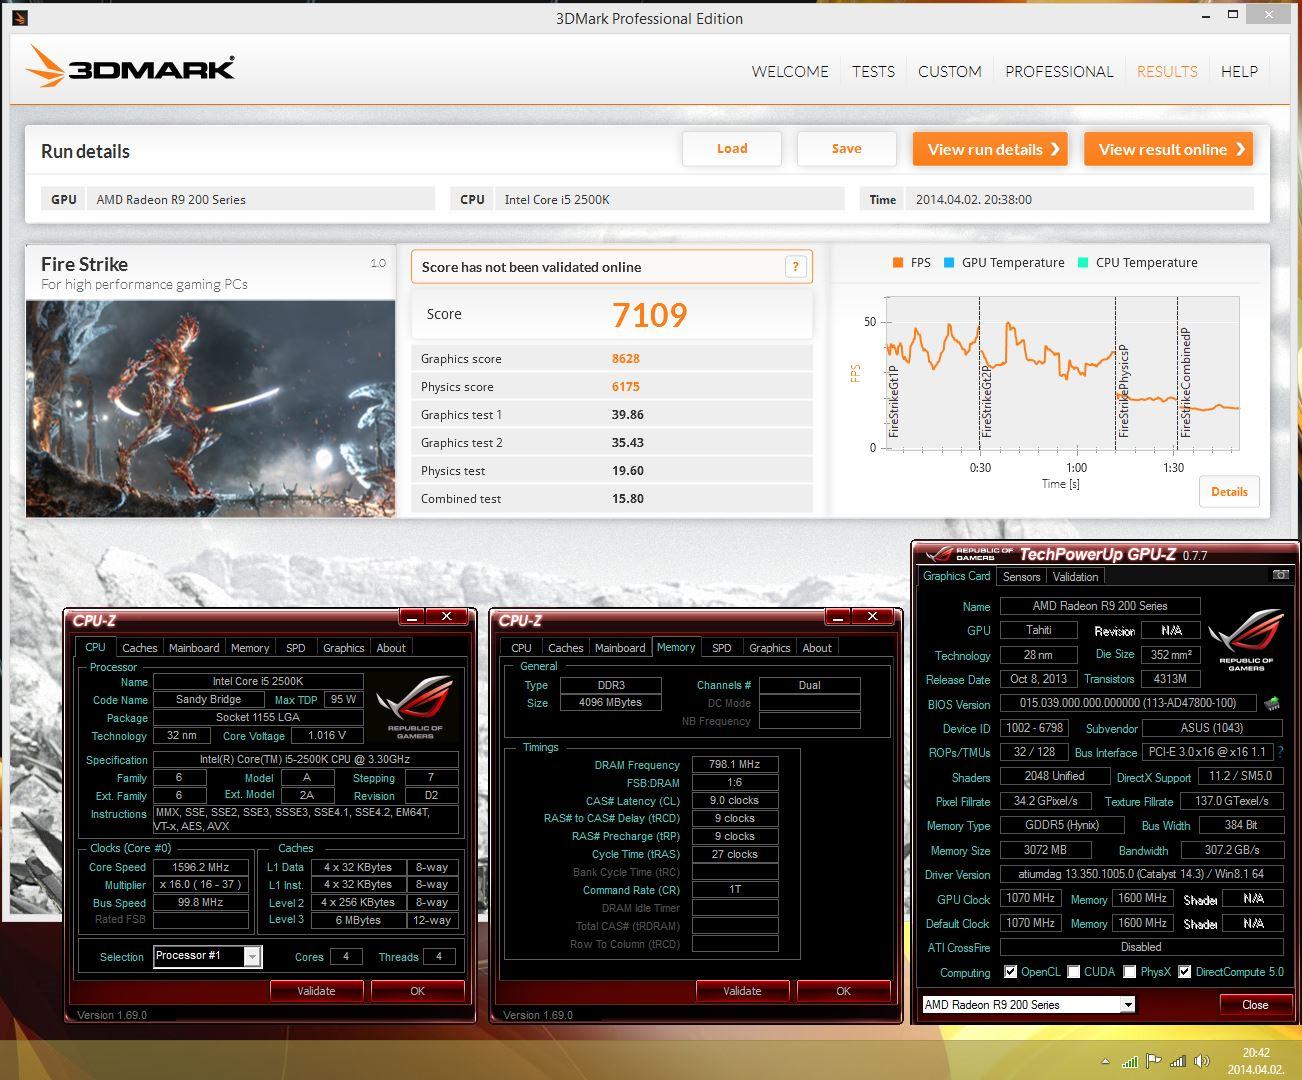Click the Save button in Run details

click(x=846, y=148)
